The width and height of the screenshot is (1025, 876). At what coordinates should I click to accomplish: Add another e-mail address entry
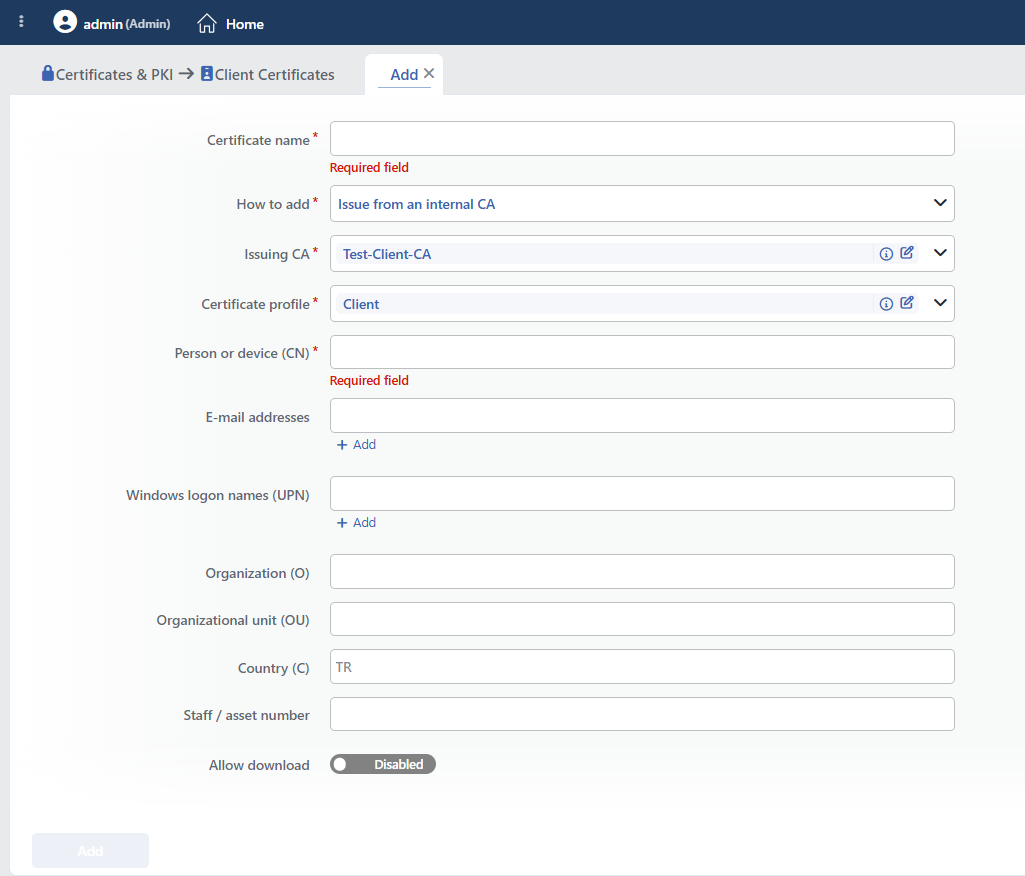click(356, 445)
